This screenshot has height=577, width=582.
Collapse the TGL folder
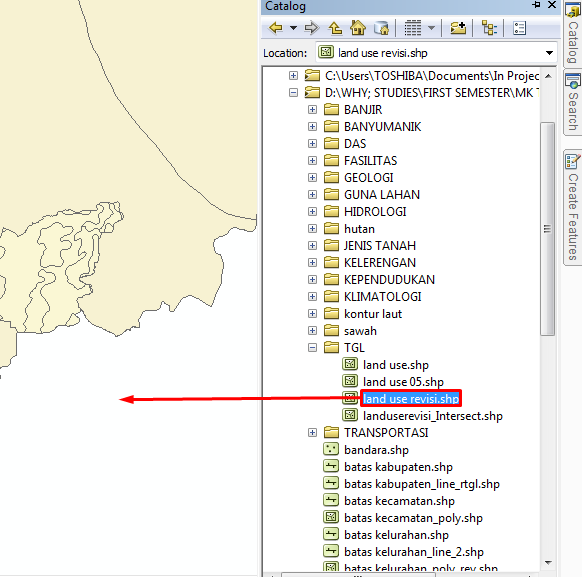(313, 348)
